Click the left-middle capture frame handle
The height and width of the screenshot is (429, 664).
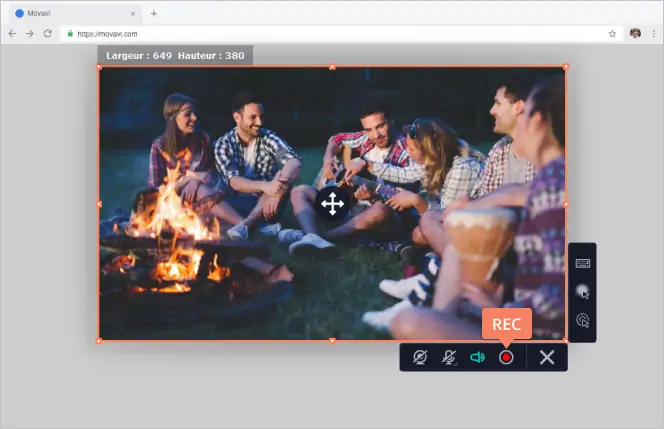tap(99, 204)
